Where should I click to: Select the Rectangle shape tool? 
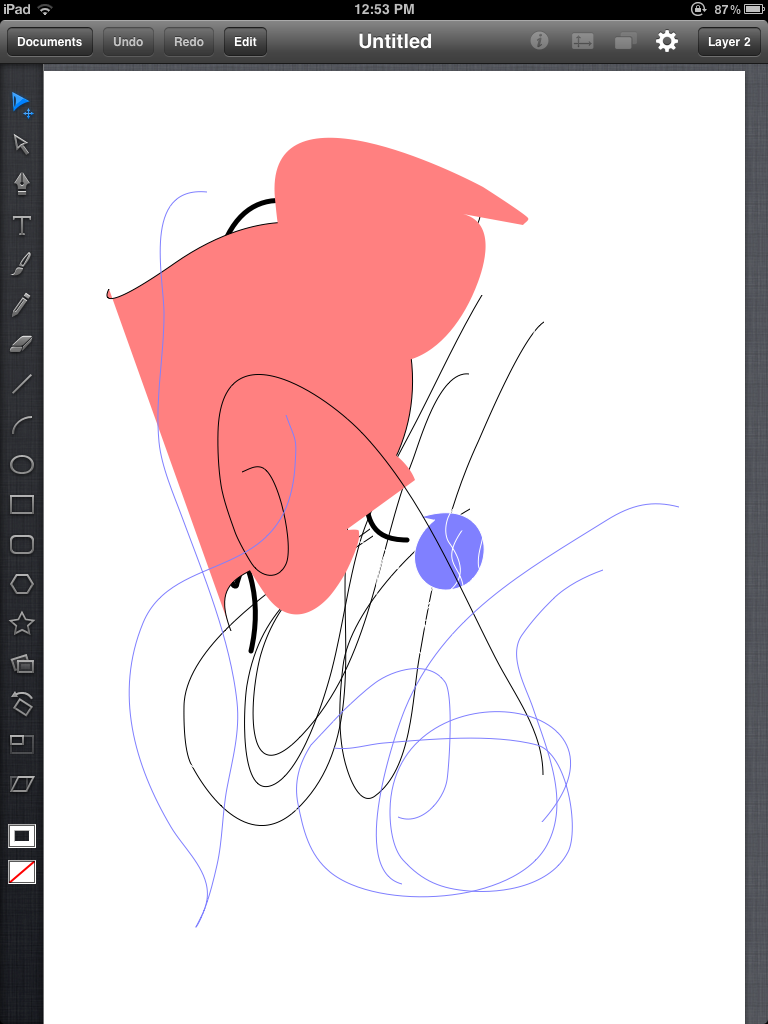click(x=21, y=505)
